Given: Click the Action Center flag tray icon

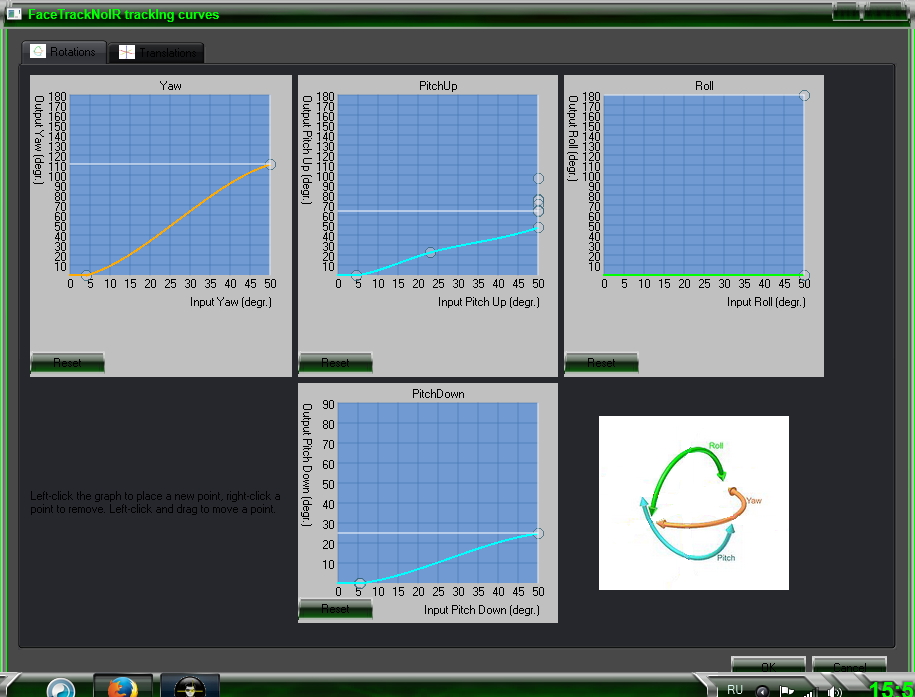Looking at the screenshot, I should click(x=787, y=692).
